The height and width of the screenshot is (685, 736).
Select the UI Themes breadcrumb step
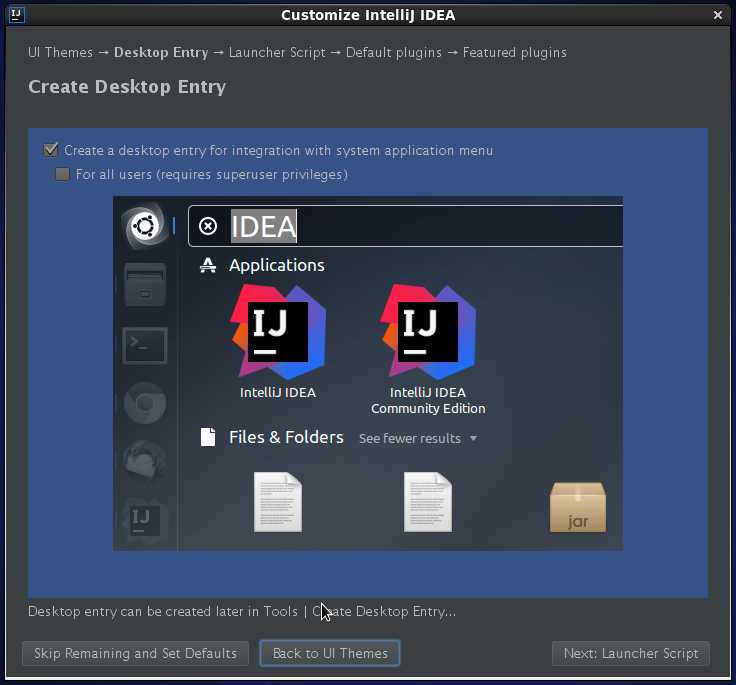[61, 52]
